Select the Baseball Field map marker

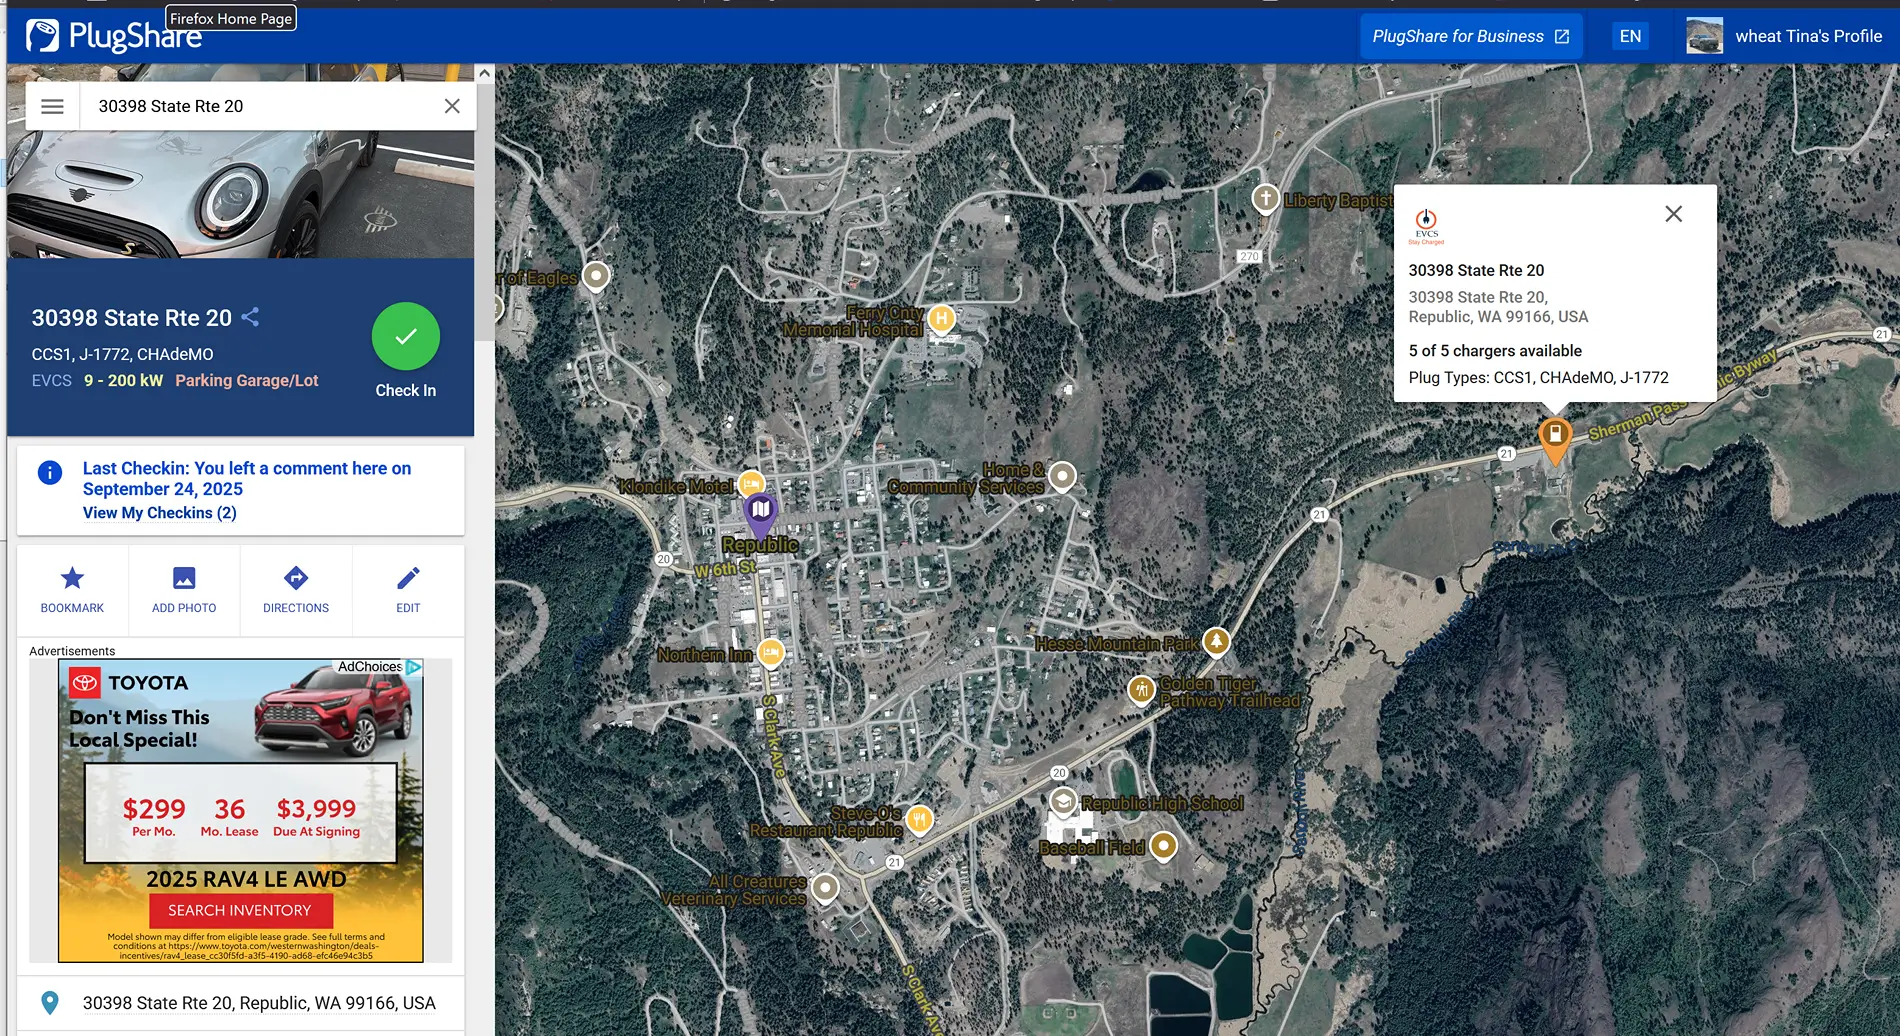click(x=1163, y=846)
